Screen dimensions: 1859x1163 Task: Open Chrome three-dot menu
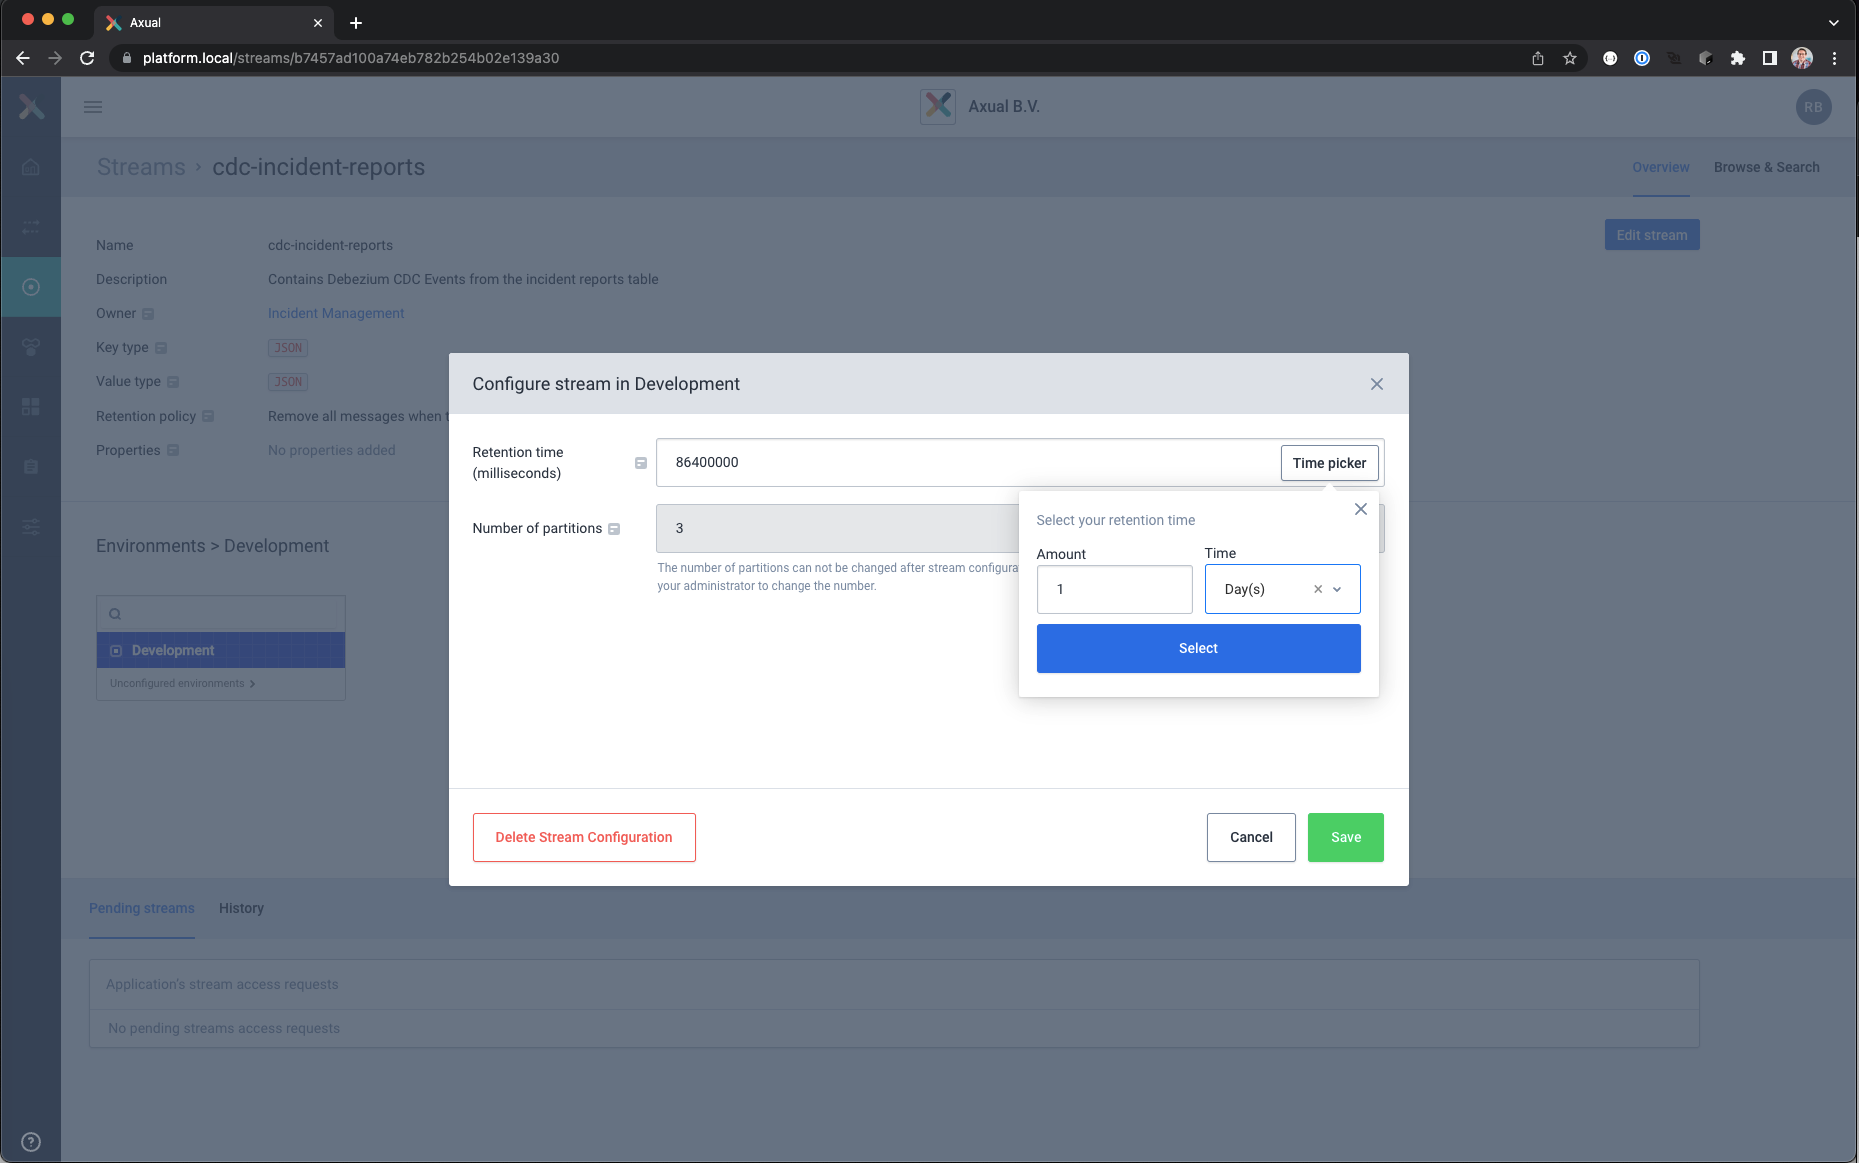point(1834,58)
